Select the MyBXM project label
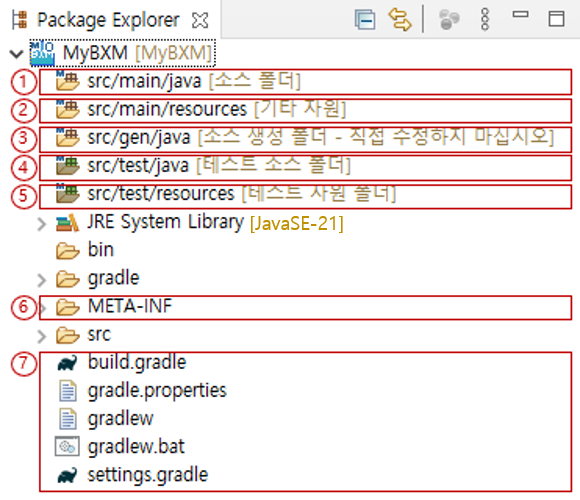This screenshot has height=500, width=580. click(x=137, y=53)
